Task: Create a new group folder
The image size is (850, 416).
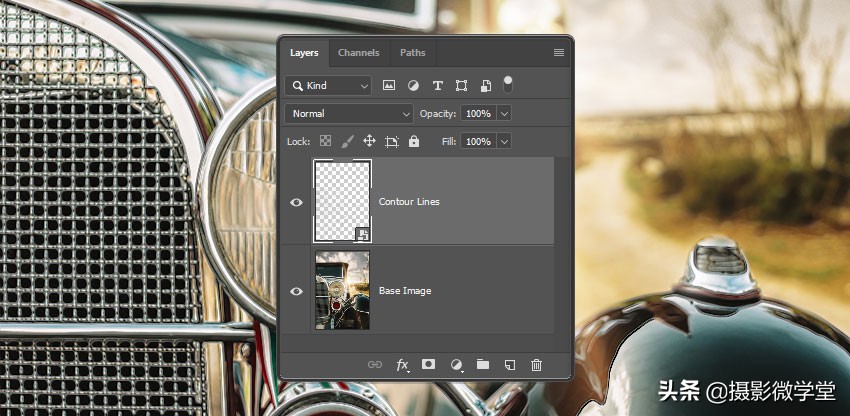Action: coord(482,364)
